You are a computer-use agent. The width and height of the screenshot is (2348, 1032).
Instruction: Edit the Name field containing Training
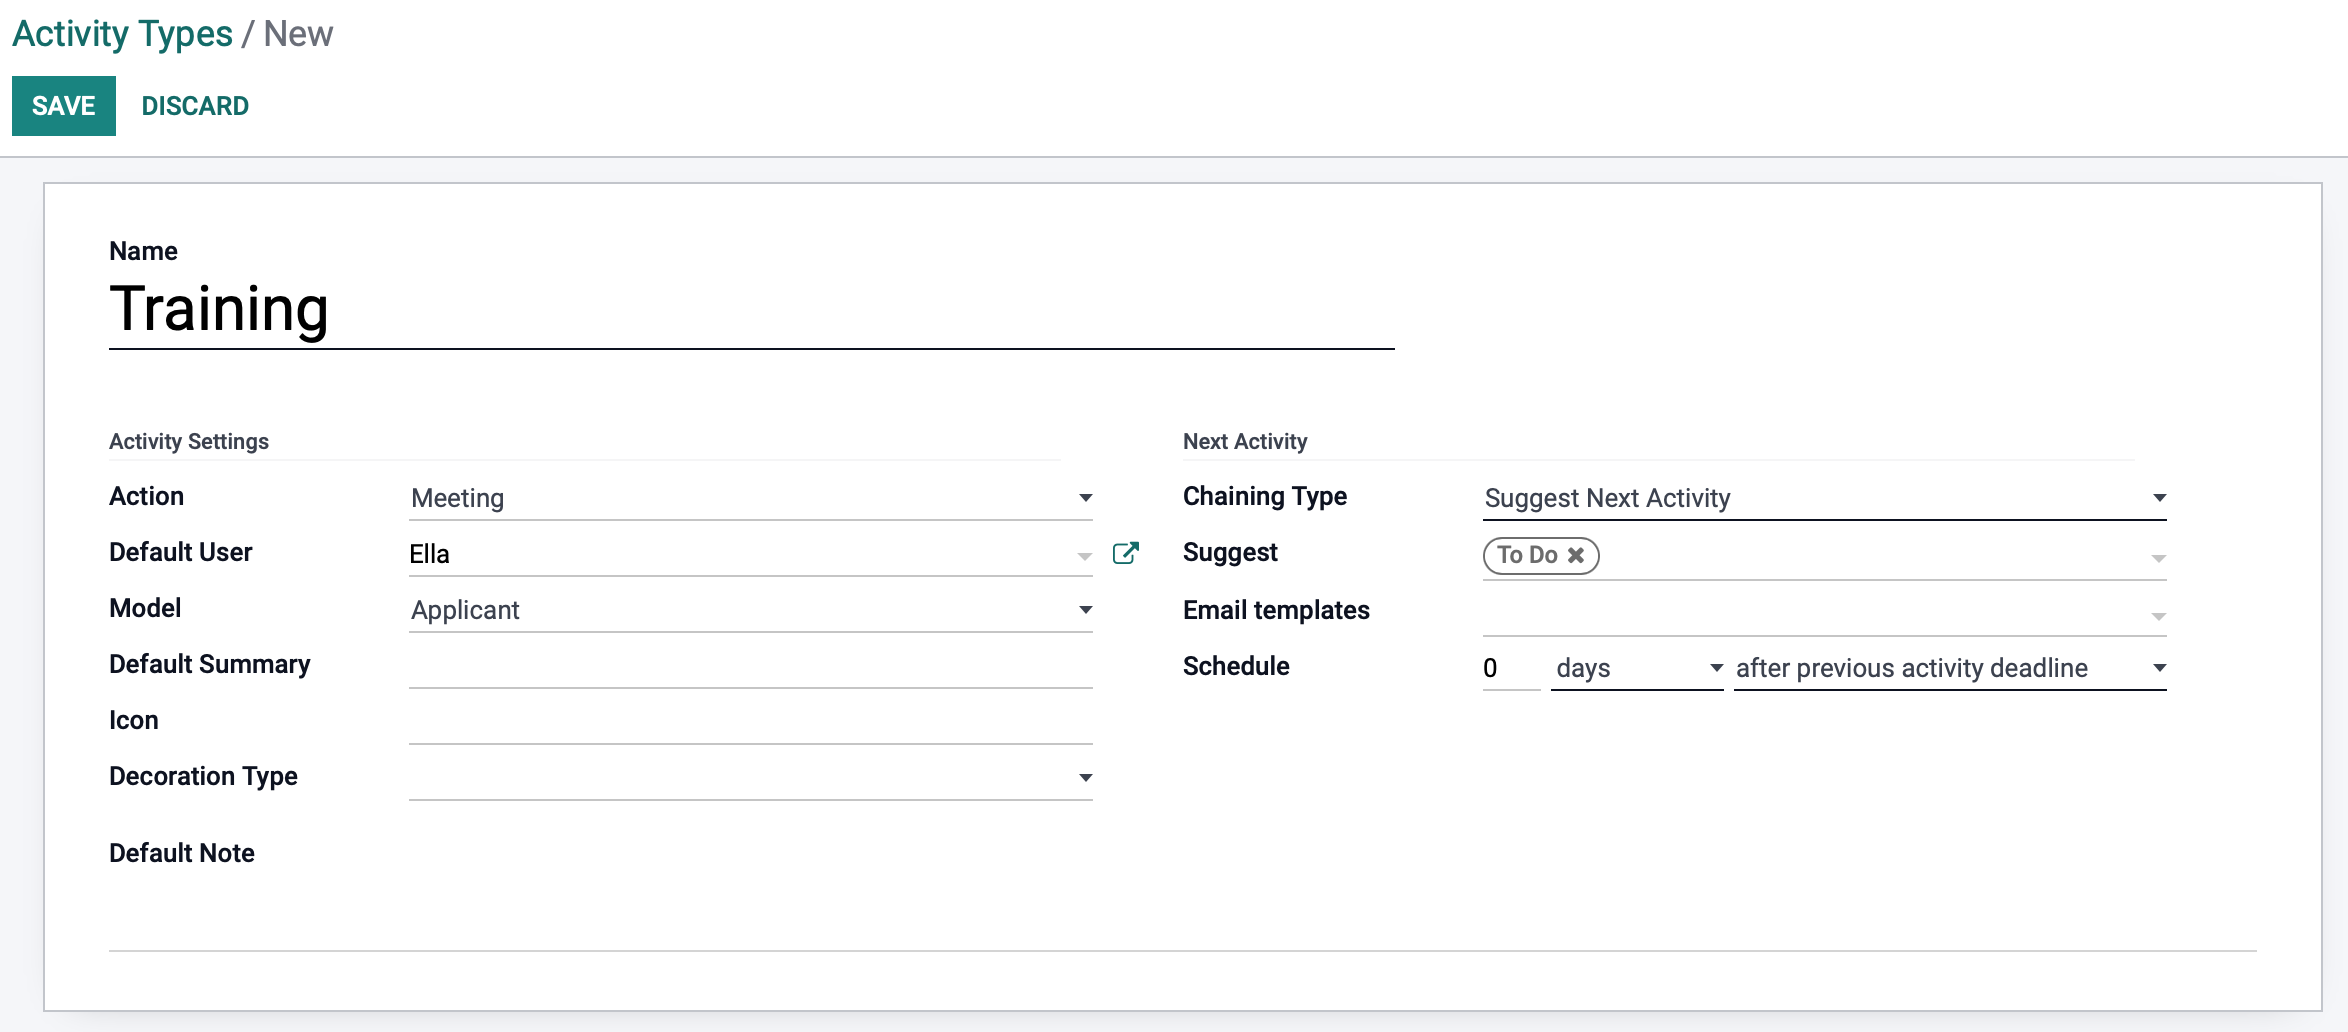click(x=751, y=310)
